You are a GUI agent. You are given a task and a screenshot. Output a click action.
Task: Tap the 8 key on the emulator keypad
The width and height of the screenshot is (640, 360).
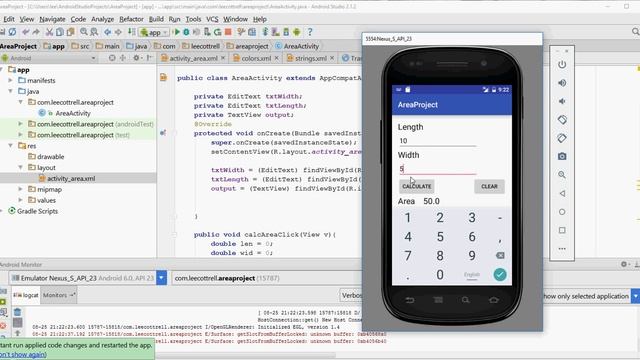(x=440, y=256)
